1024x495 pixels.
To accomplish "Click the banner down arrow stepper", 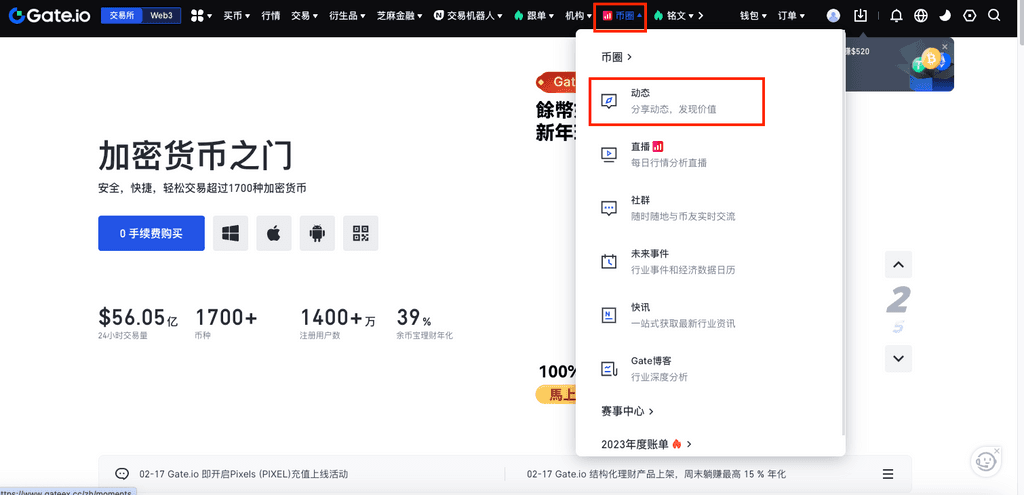I will (898, 358).
